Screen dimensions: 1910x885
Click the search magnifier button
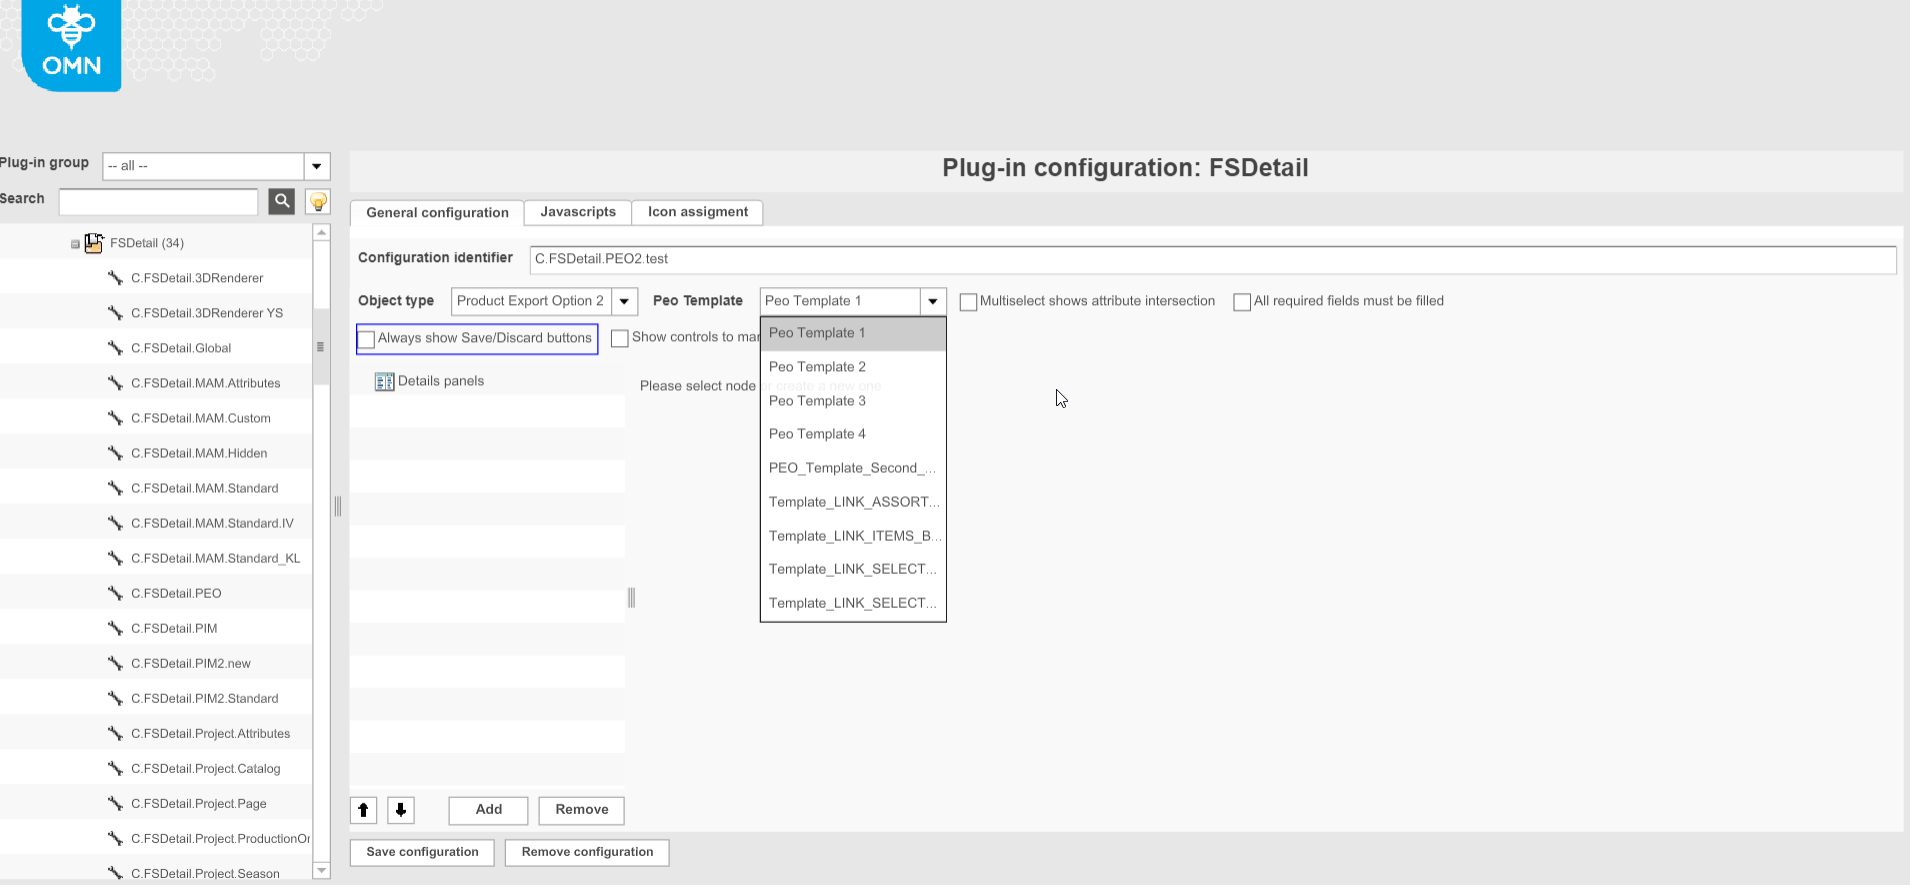pos(282,201)
